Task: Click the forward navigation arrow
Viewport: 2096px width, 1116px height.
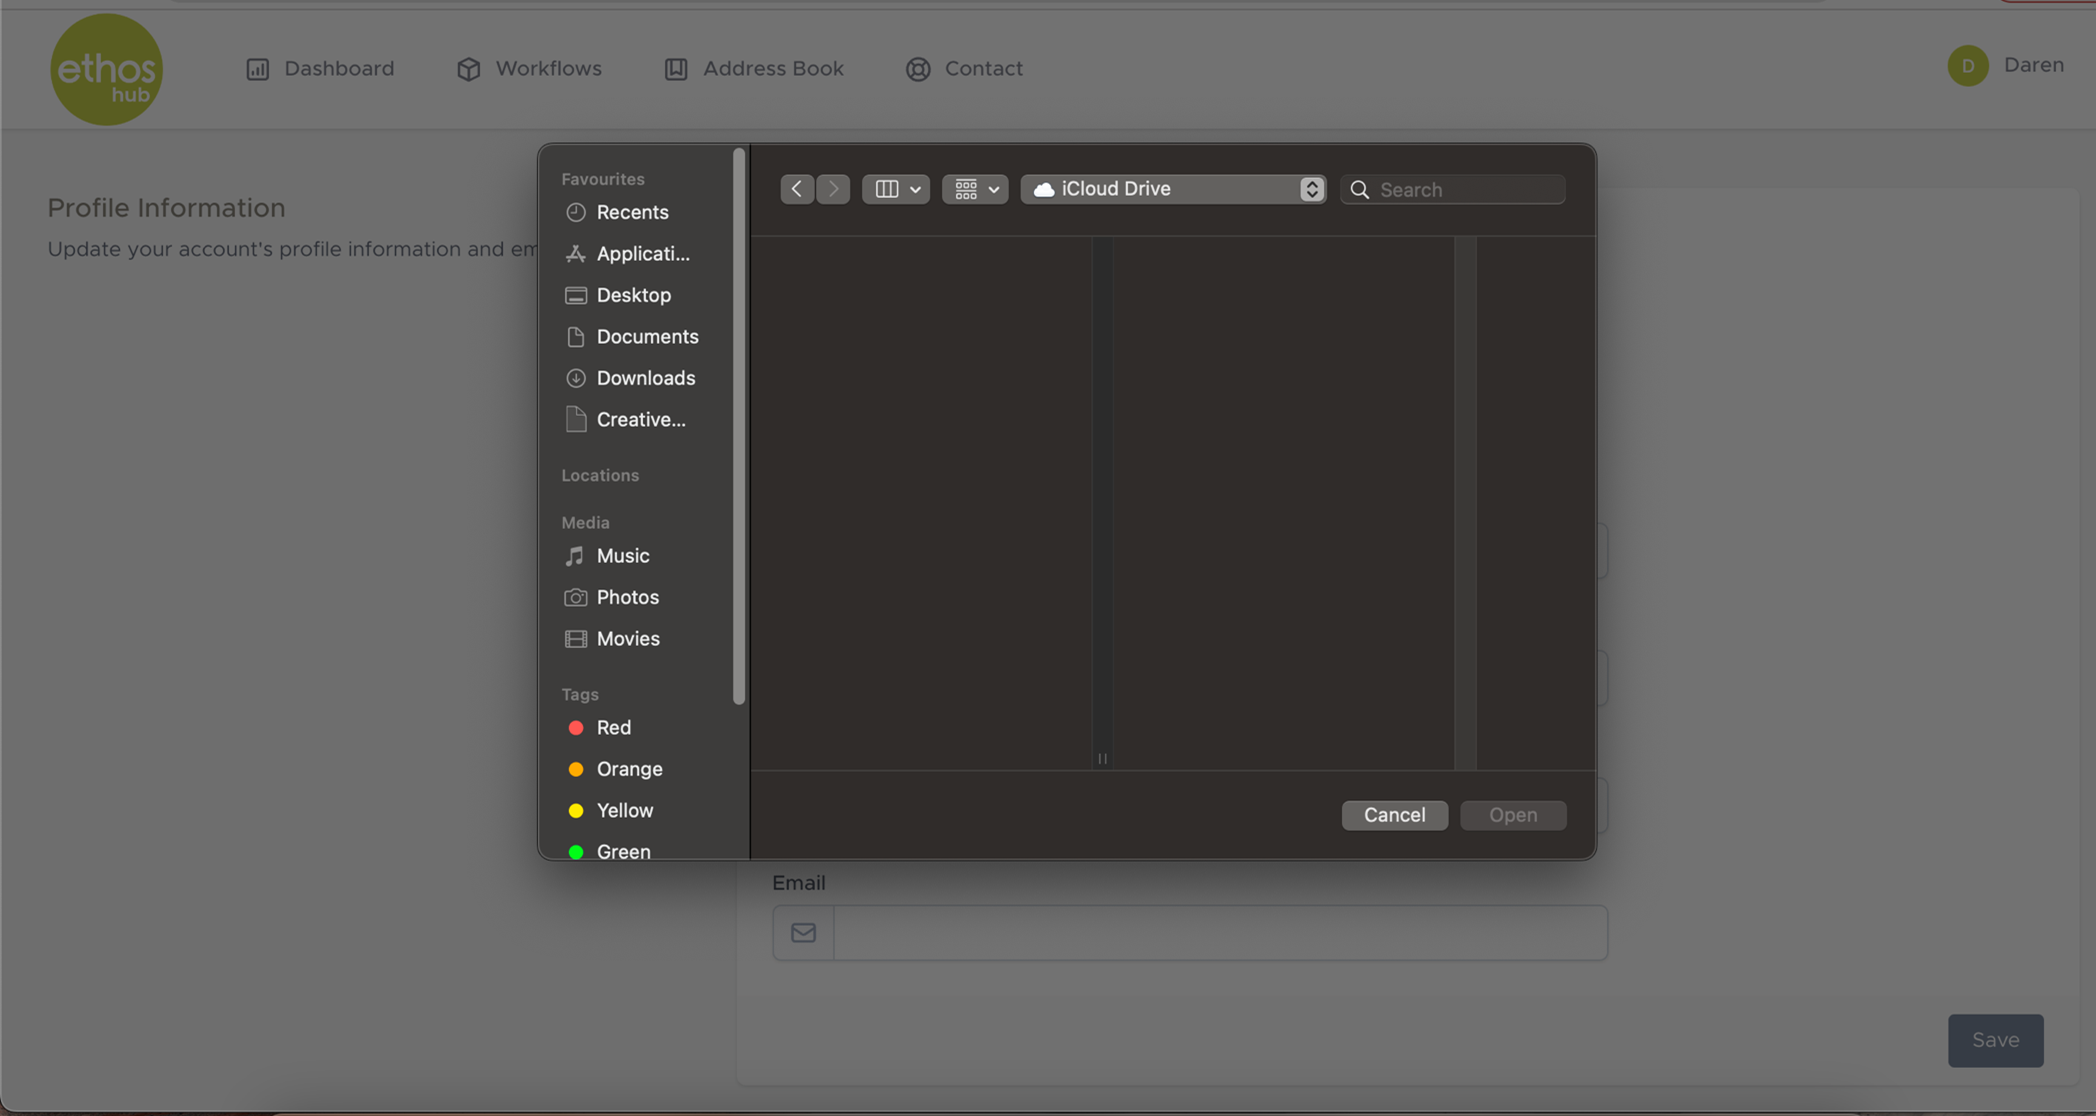Action: [x=833, y=189]
